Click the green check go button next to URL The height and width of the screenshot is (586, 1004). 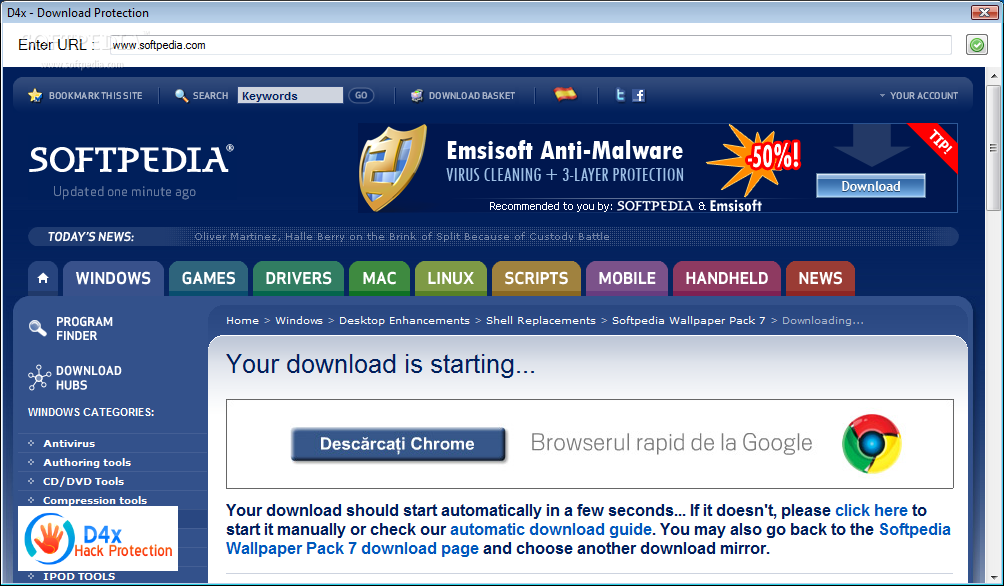[976, 45]
